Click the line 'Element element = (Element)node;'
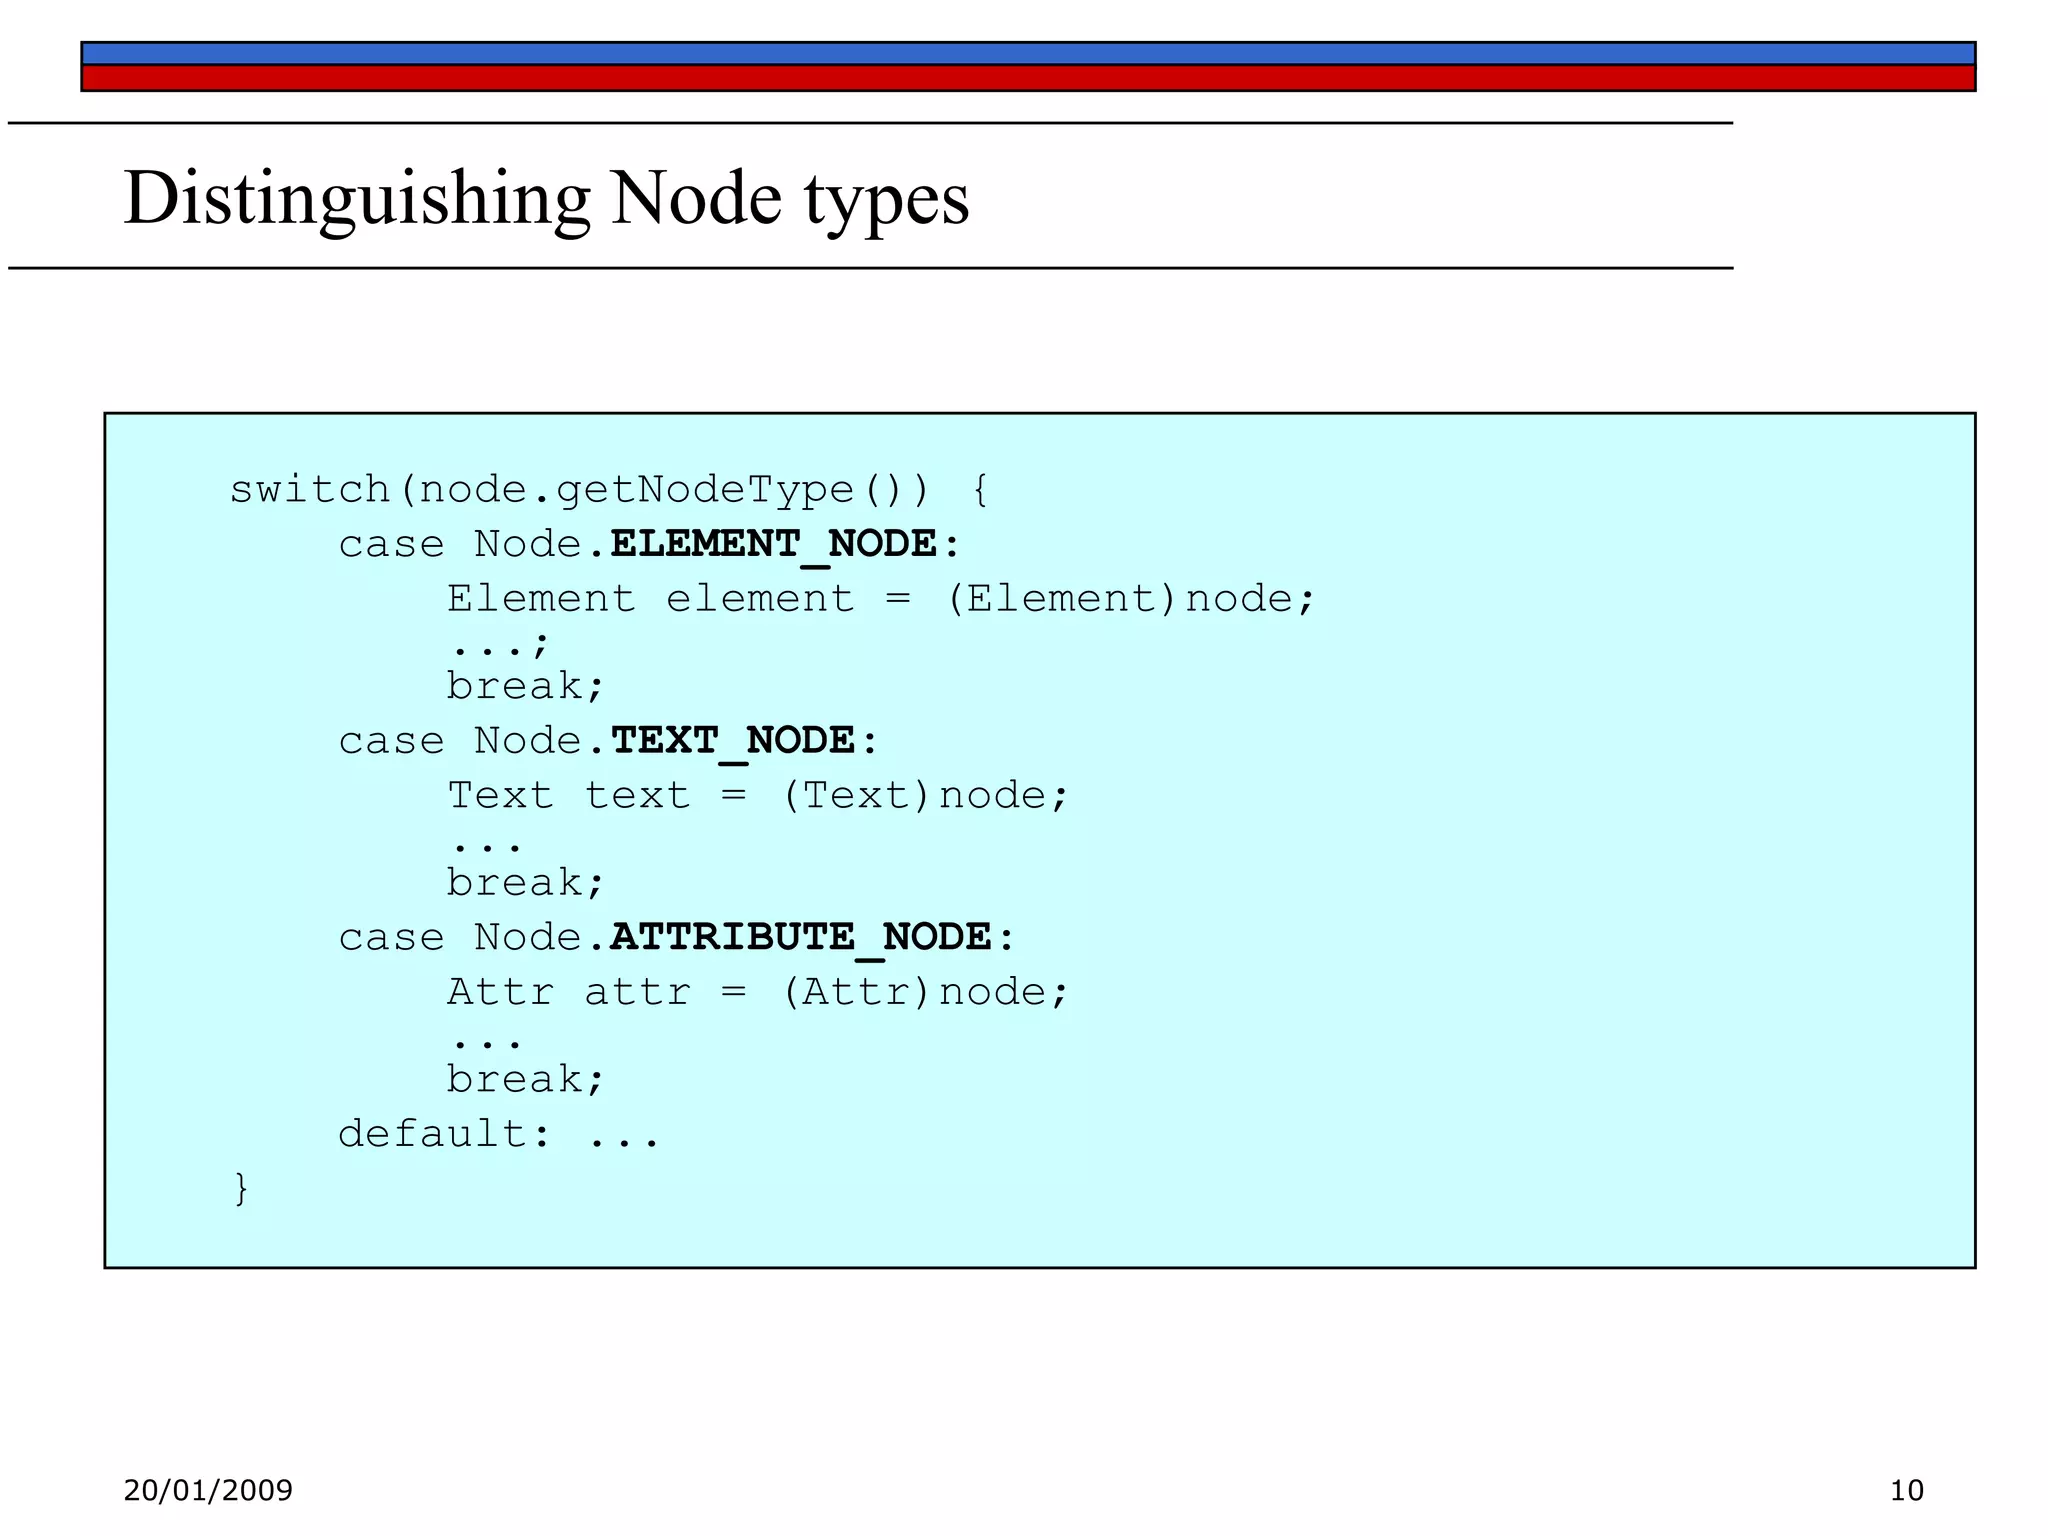The width and height of the screenshot is (2048, 1536). click(x=881, y=599)
